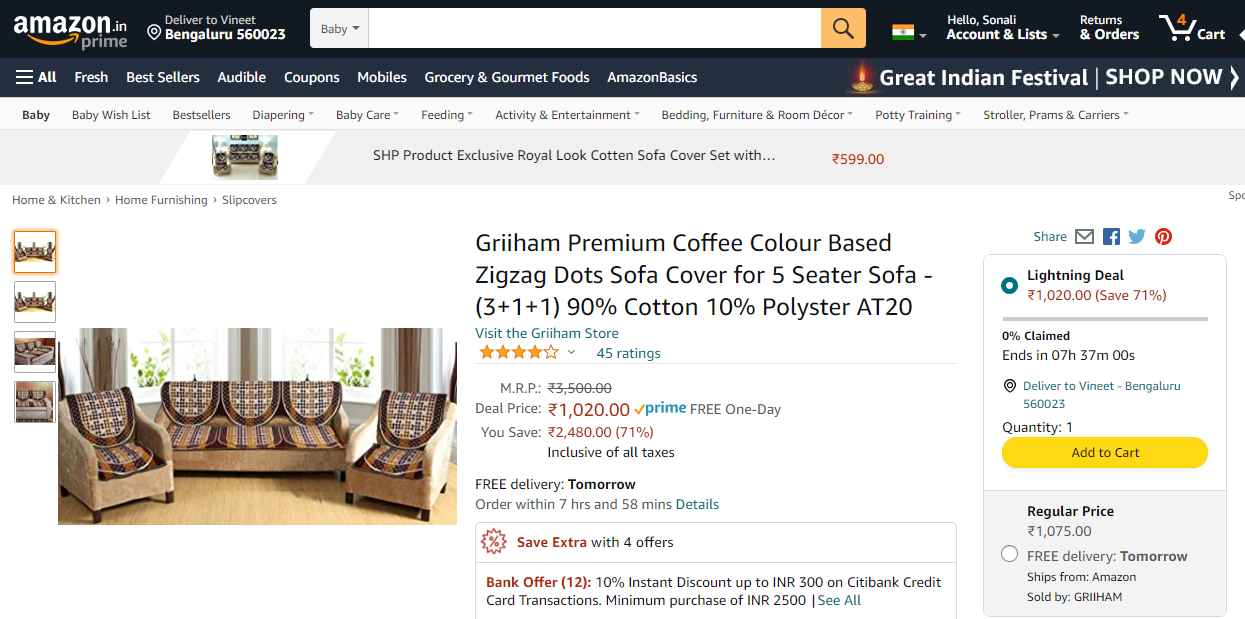The height and width of the screenshot is (619, 1245).
Task: Click the Amazon.in prime logo
Action: [71, 30]
